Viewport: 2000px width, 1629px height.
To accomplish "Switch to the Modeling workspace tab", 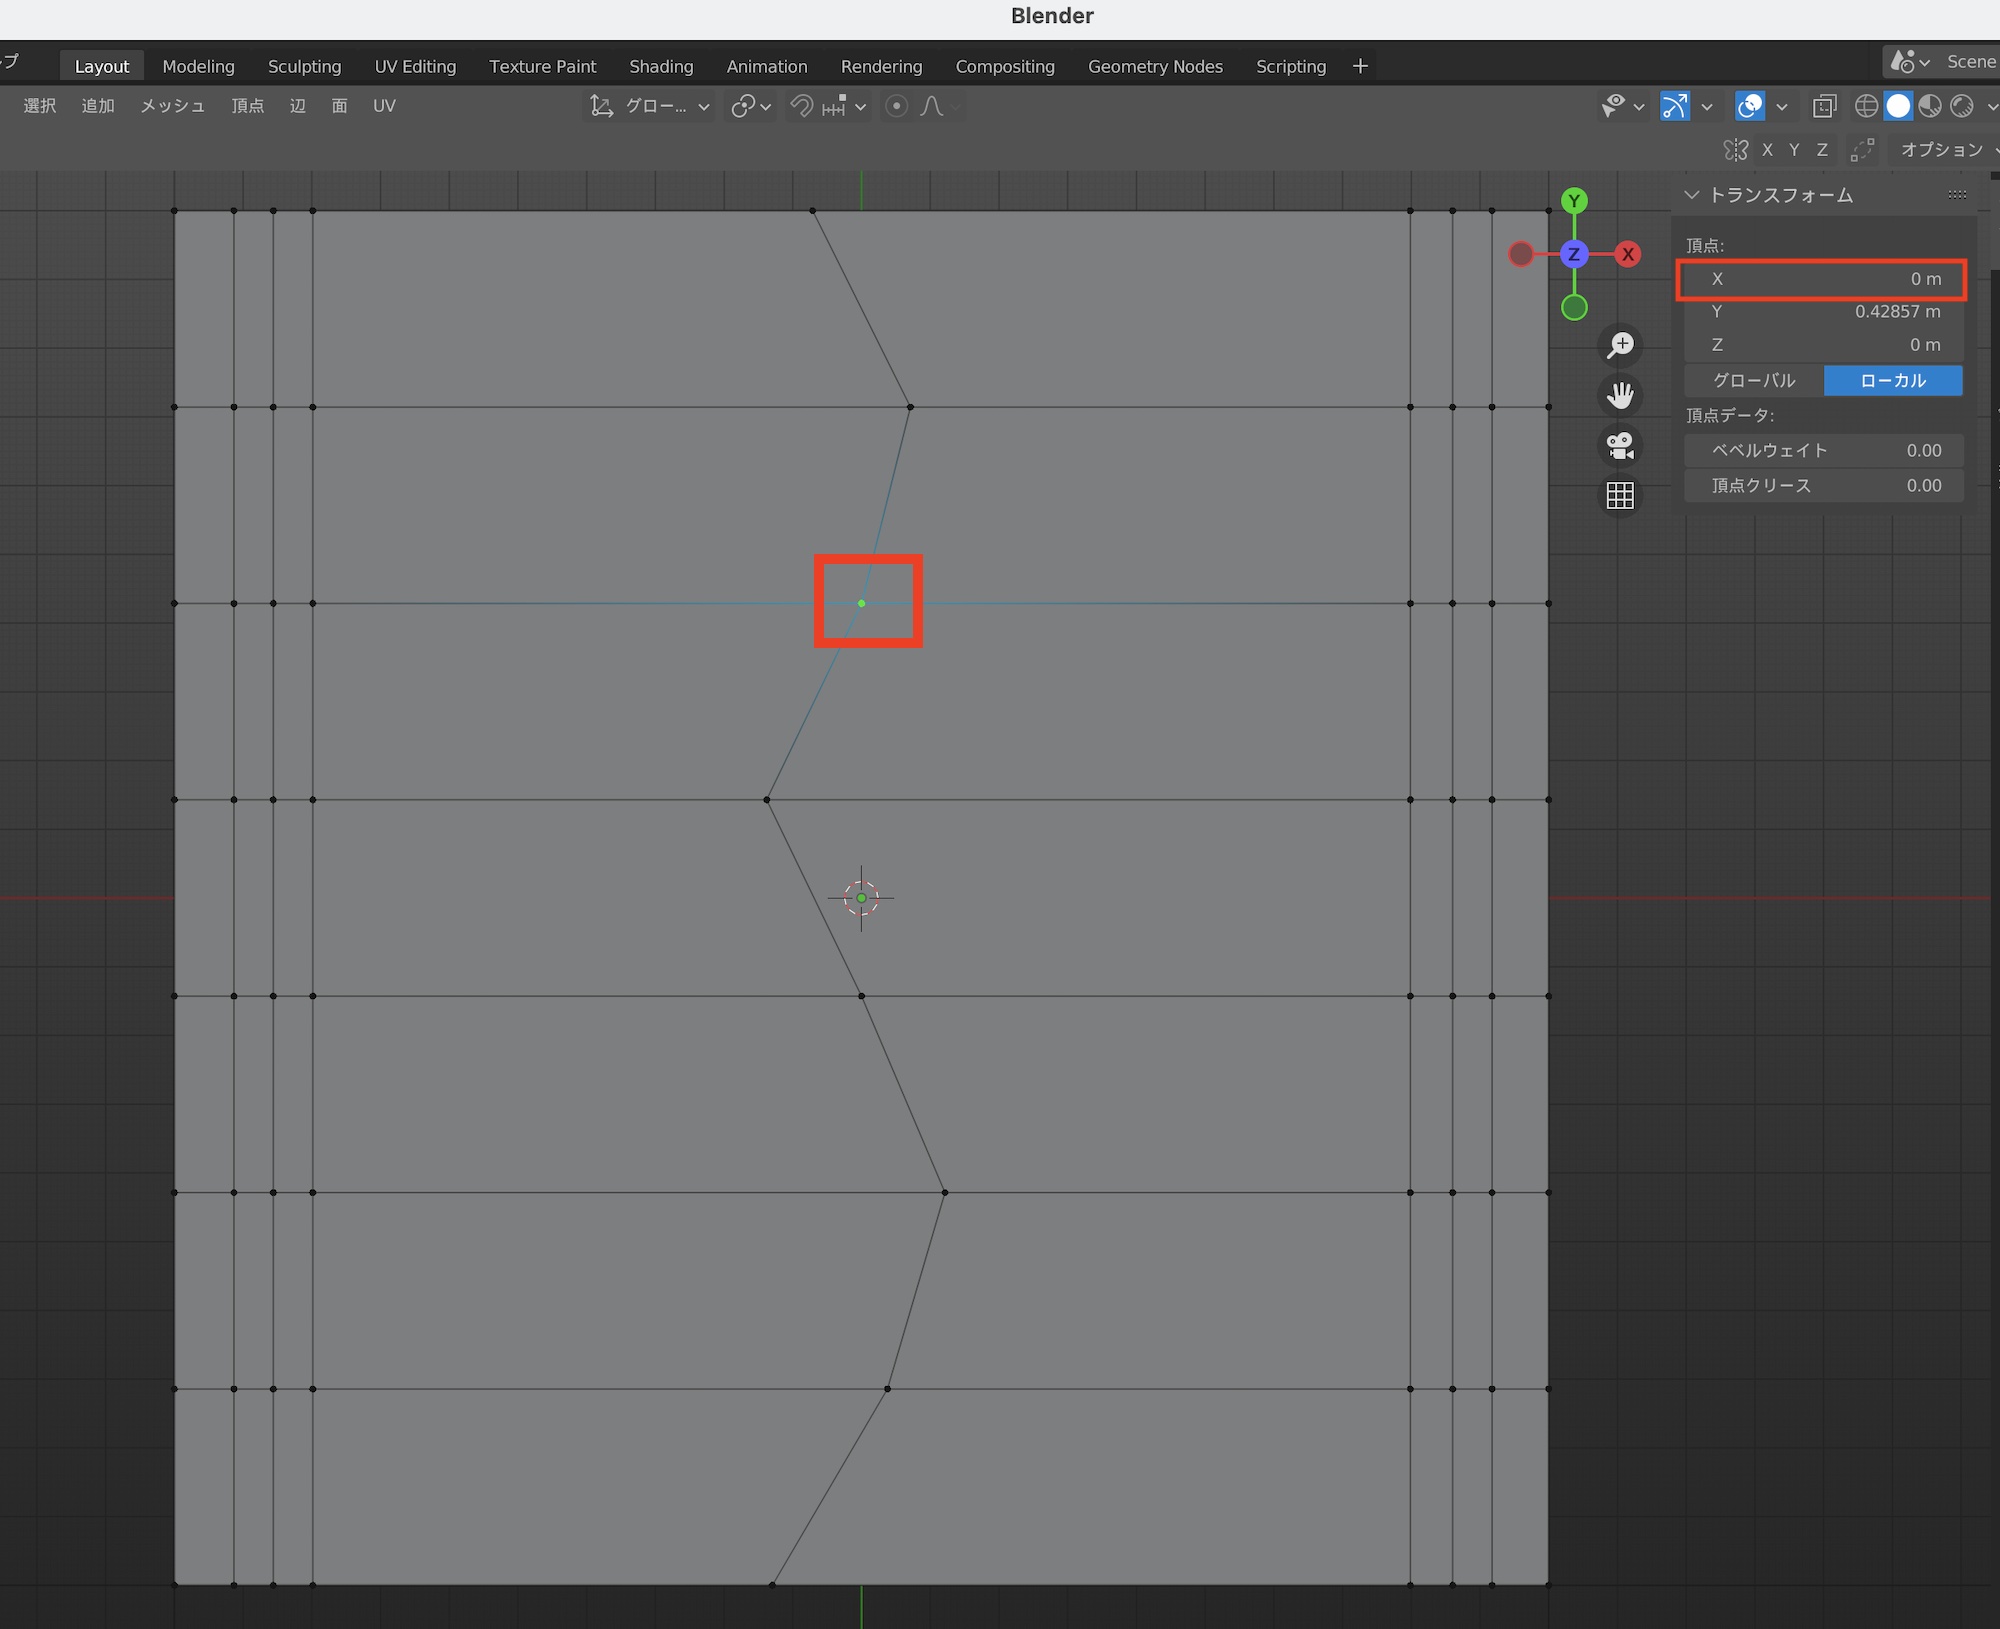I will pyautogui.click(x=198, y=66).
